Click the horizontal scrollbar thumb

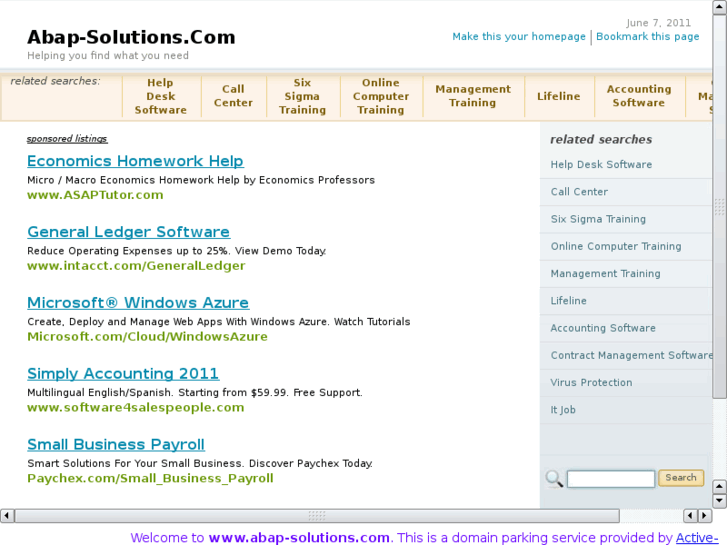click(x=317, y=515)
